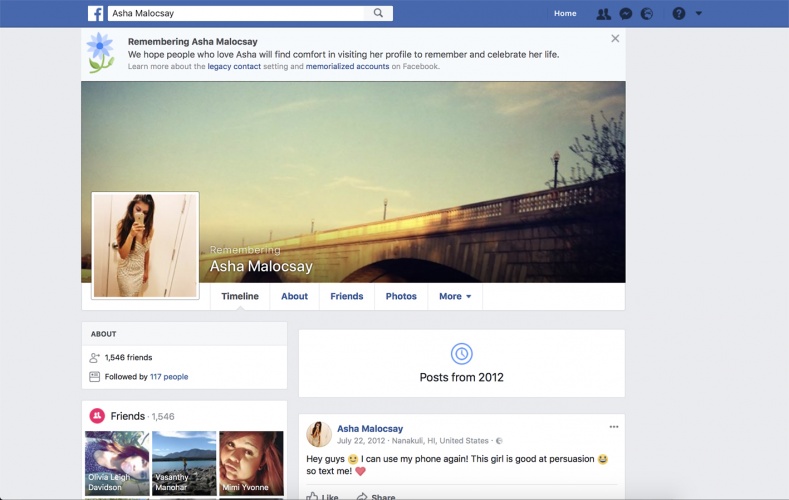Open the memorialized accounts link

[347, 66]
